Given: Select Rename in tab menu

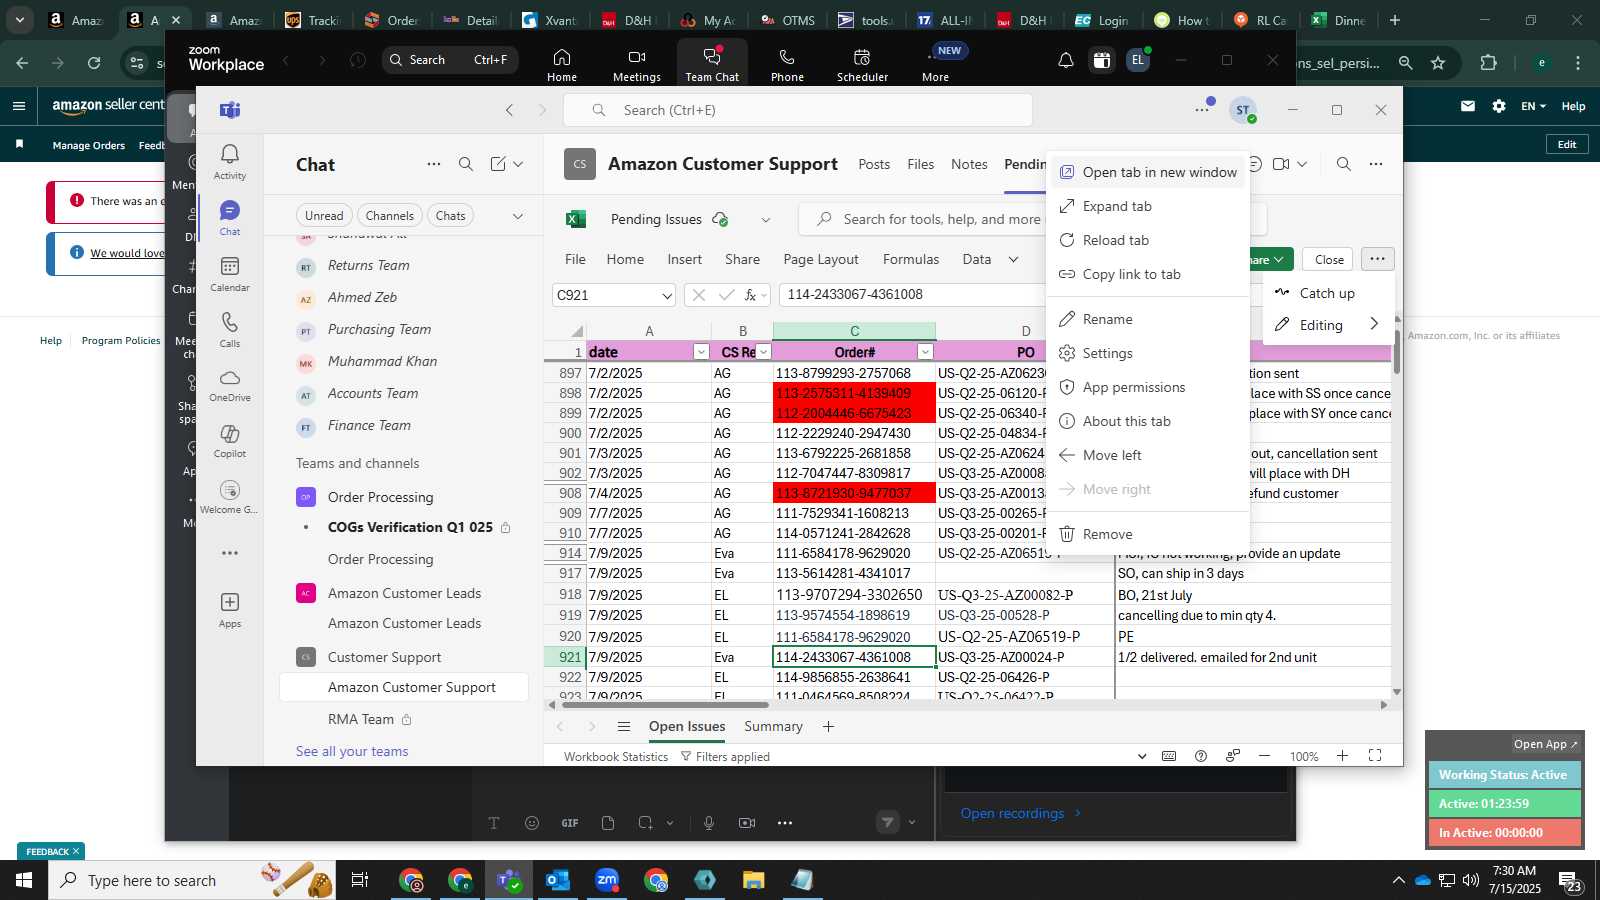Looking at the screenshot, I should tap(1148, 319).
